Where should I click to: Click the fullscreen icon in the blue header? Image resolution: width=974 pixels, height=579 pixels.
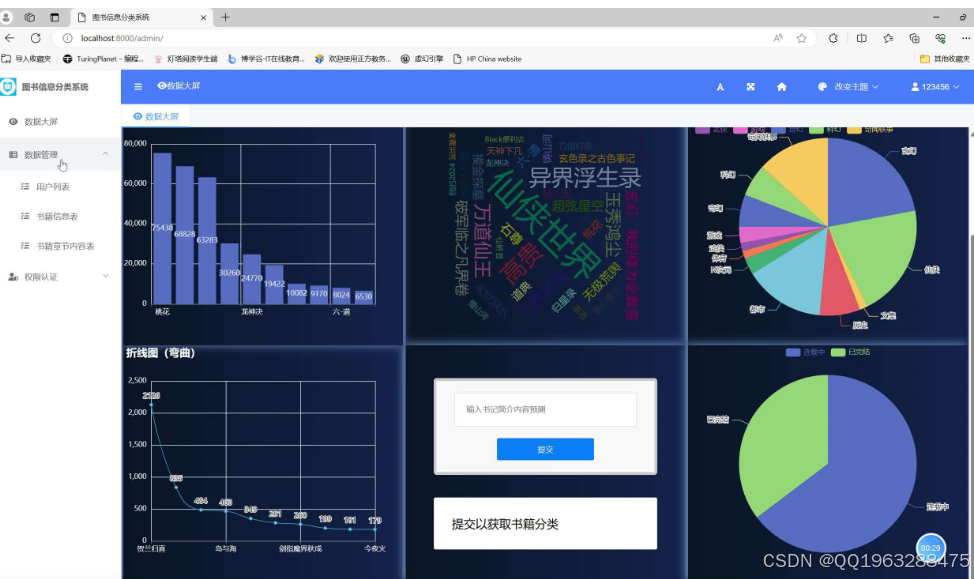tap(750, 87)
